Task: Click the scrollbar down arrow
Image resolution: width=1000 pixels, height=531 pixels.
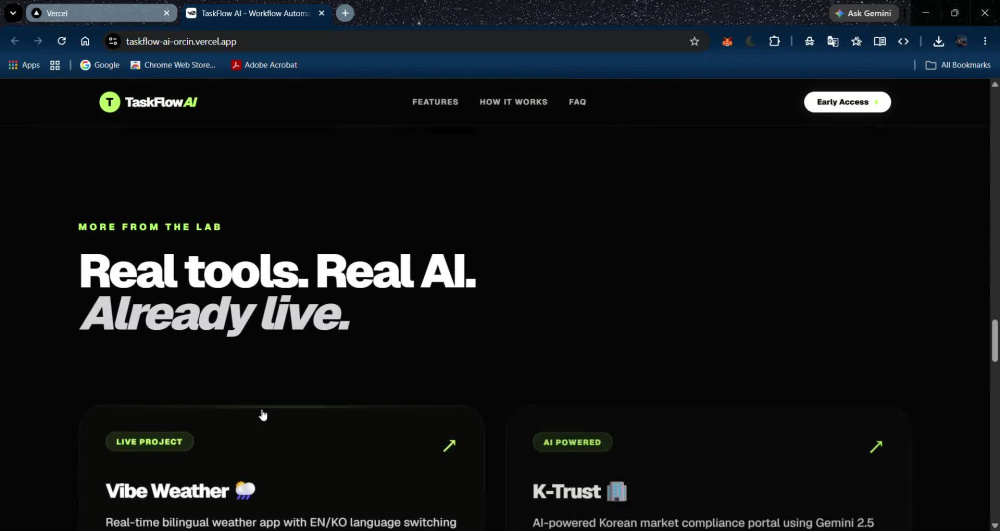Action: coord(994,526)
